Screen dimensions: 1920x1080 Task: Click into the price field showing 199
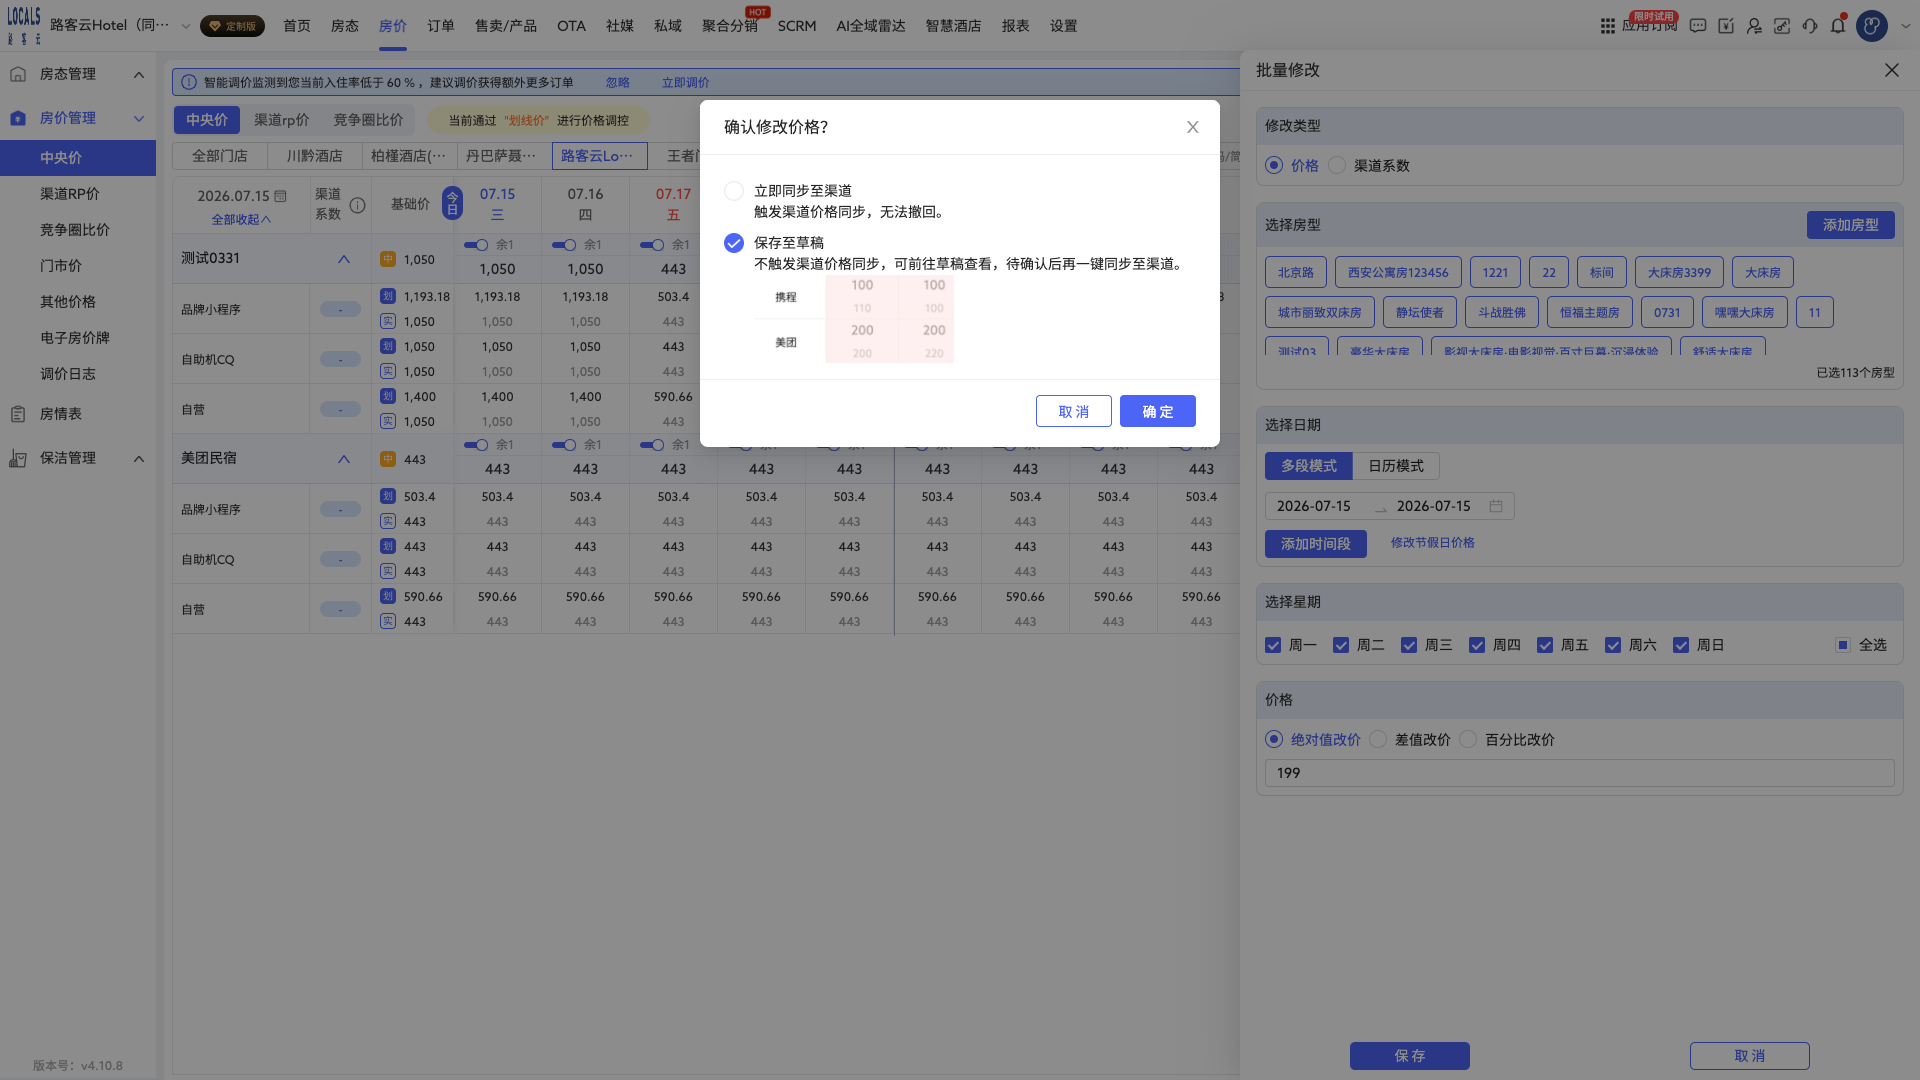(1579, 773)
